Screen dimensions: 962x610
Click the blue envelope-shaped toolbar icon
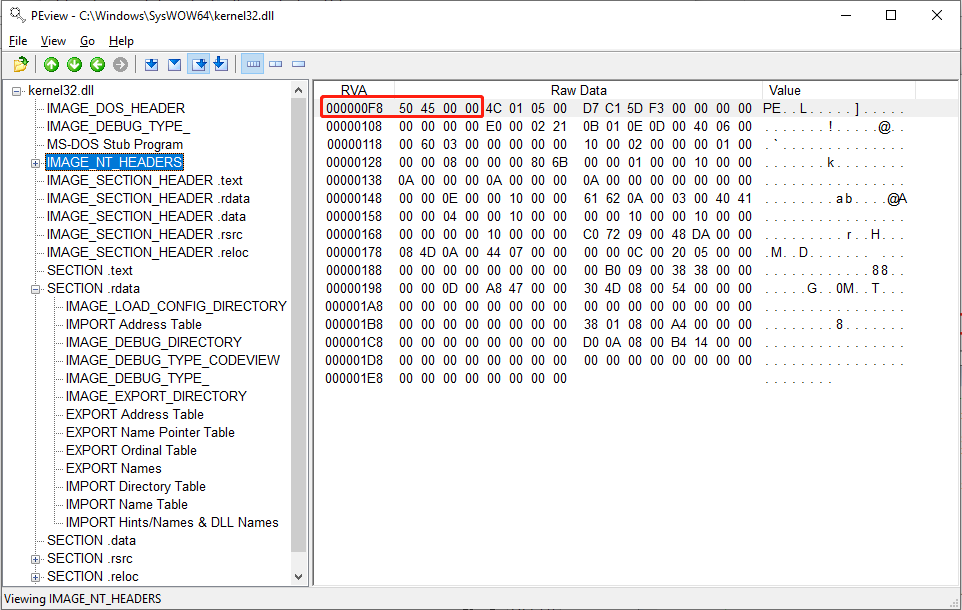(x=175, y=65)
